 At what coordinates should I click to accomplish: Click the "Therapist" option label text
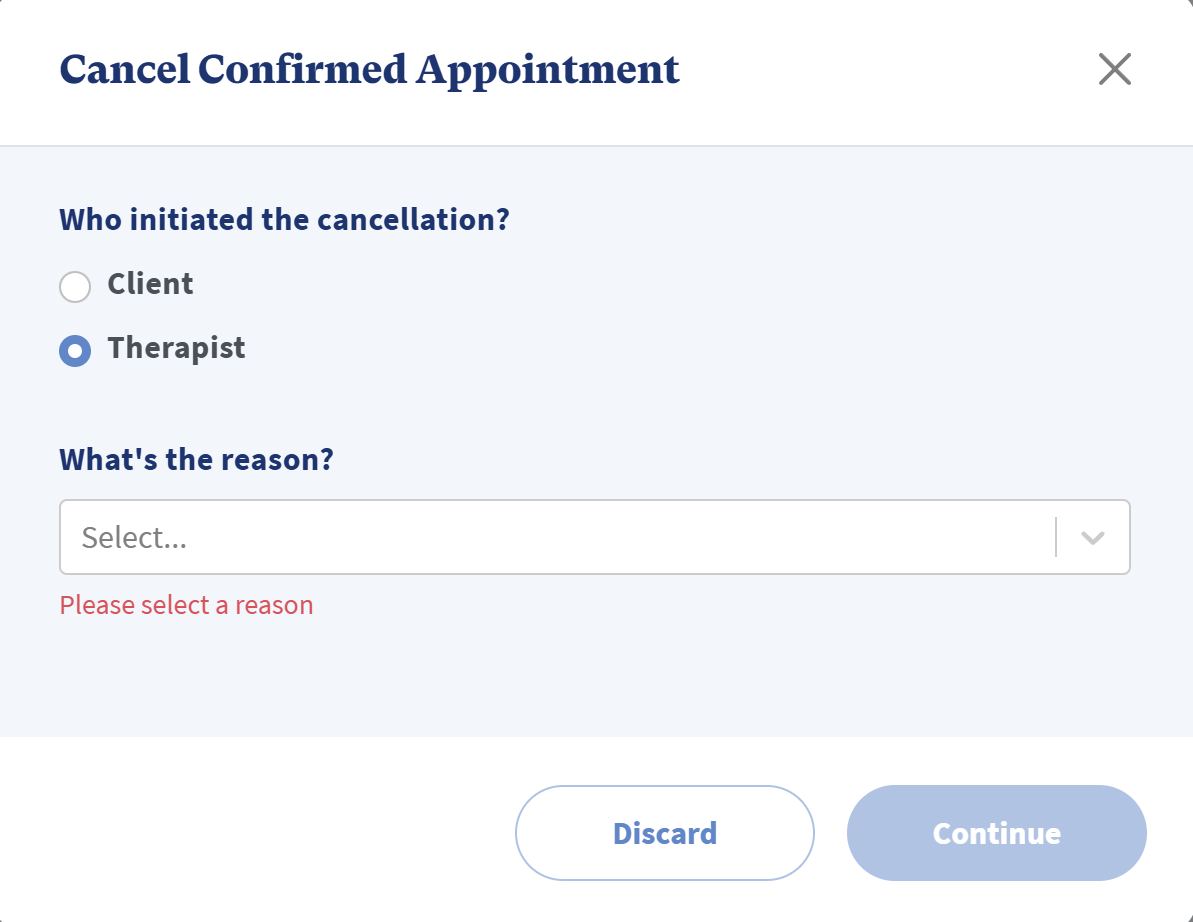pyautogui.click(x=176, y=348)
